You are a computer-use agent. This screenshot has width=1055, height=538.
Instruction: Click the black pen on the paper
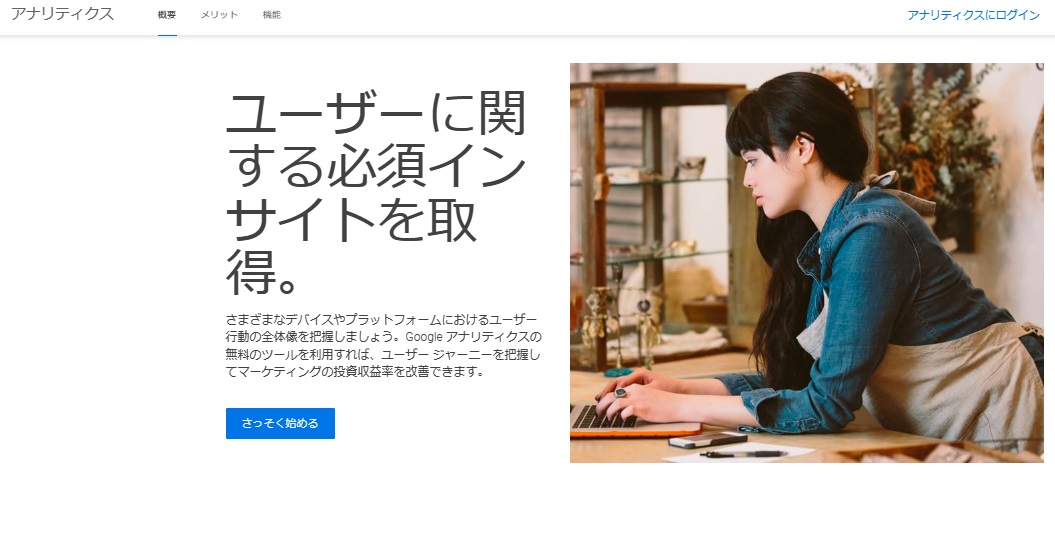[743, 455]
